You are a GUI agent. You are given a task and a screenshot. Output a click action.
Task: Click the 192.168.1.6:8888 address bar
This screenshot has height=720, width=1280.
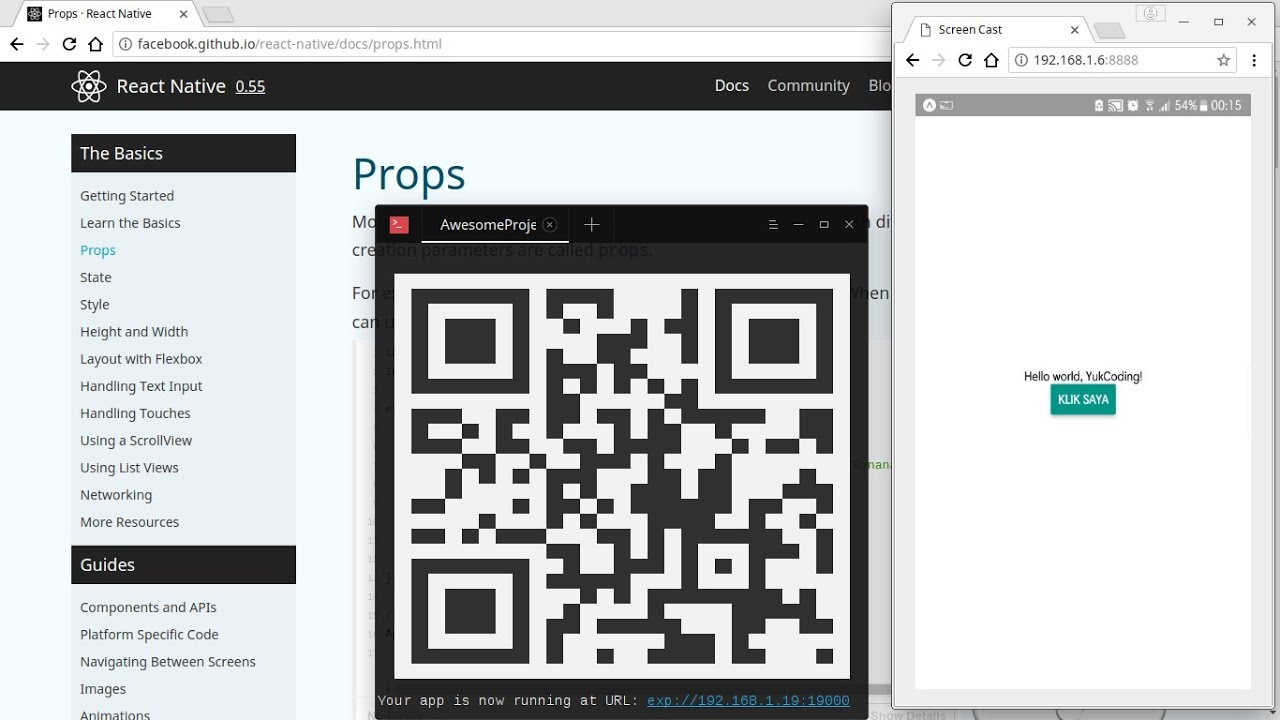(1122, 60)
